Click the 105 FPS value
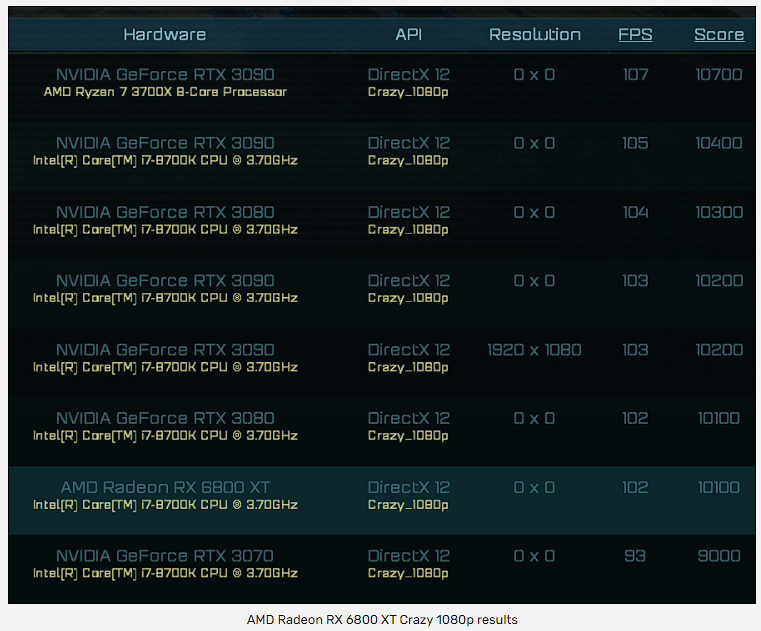 [635, 143]
